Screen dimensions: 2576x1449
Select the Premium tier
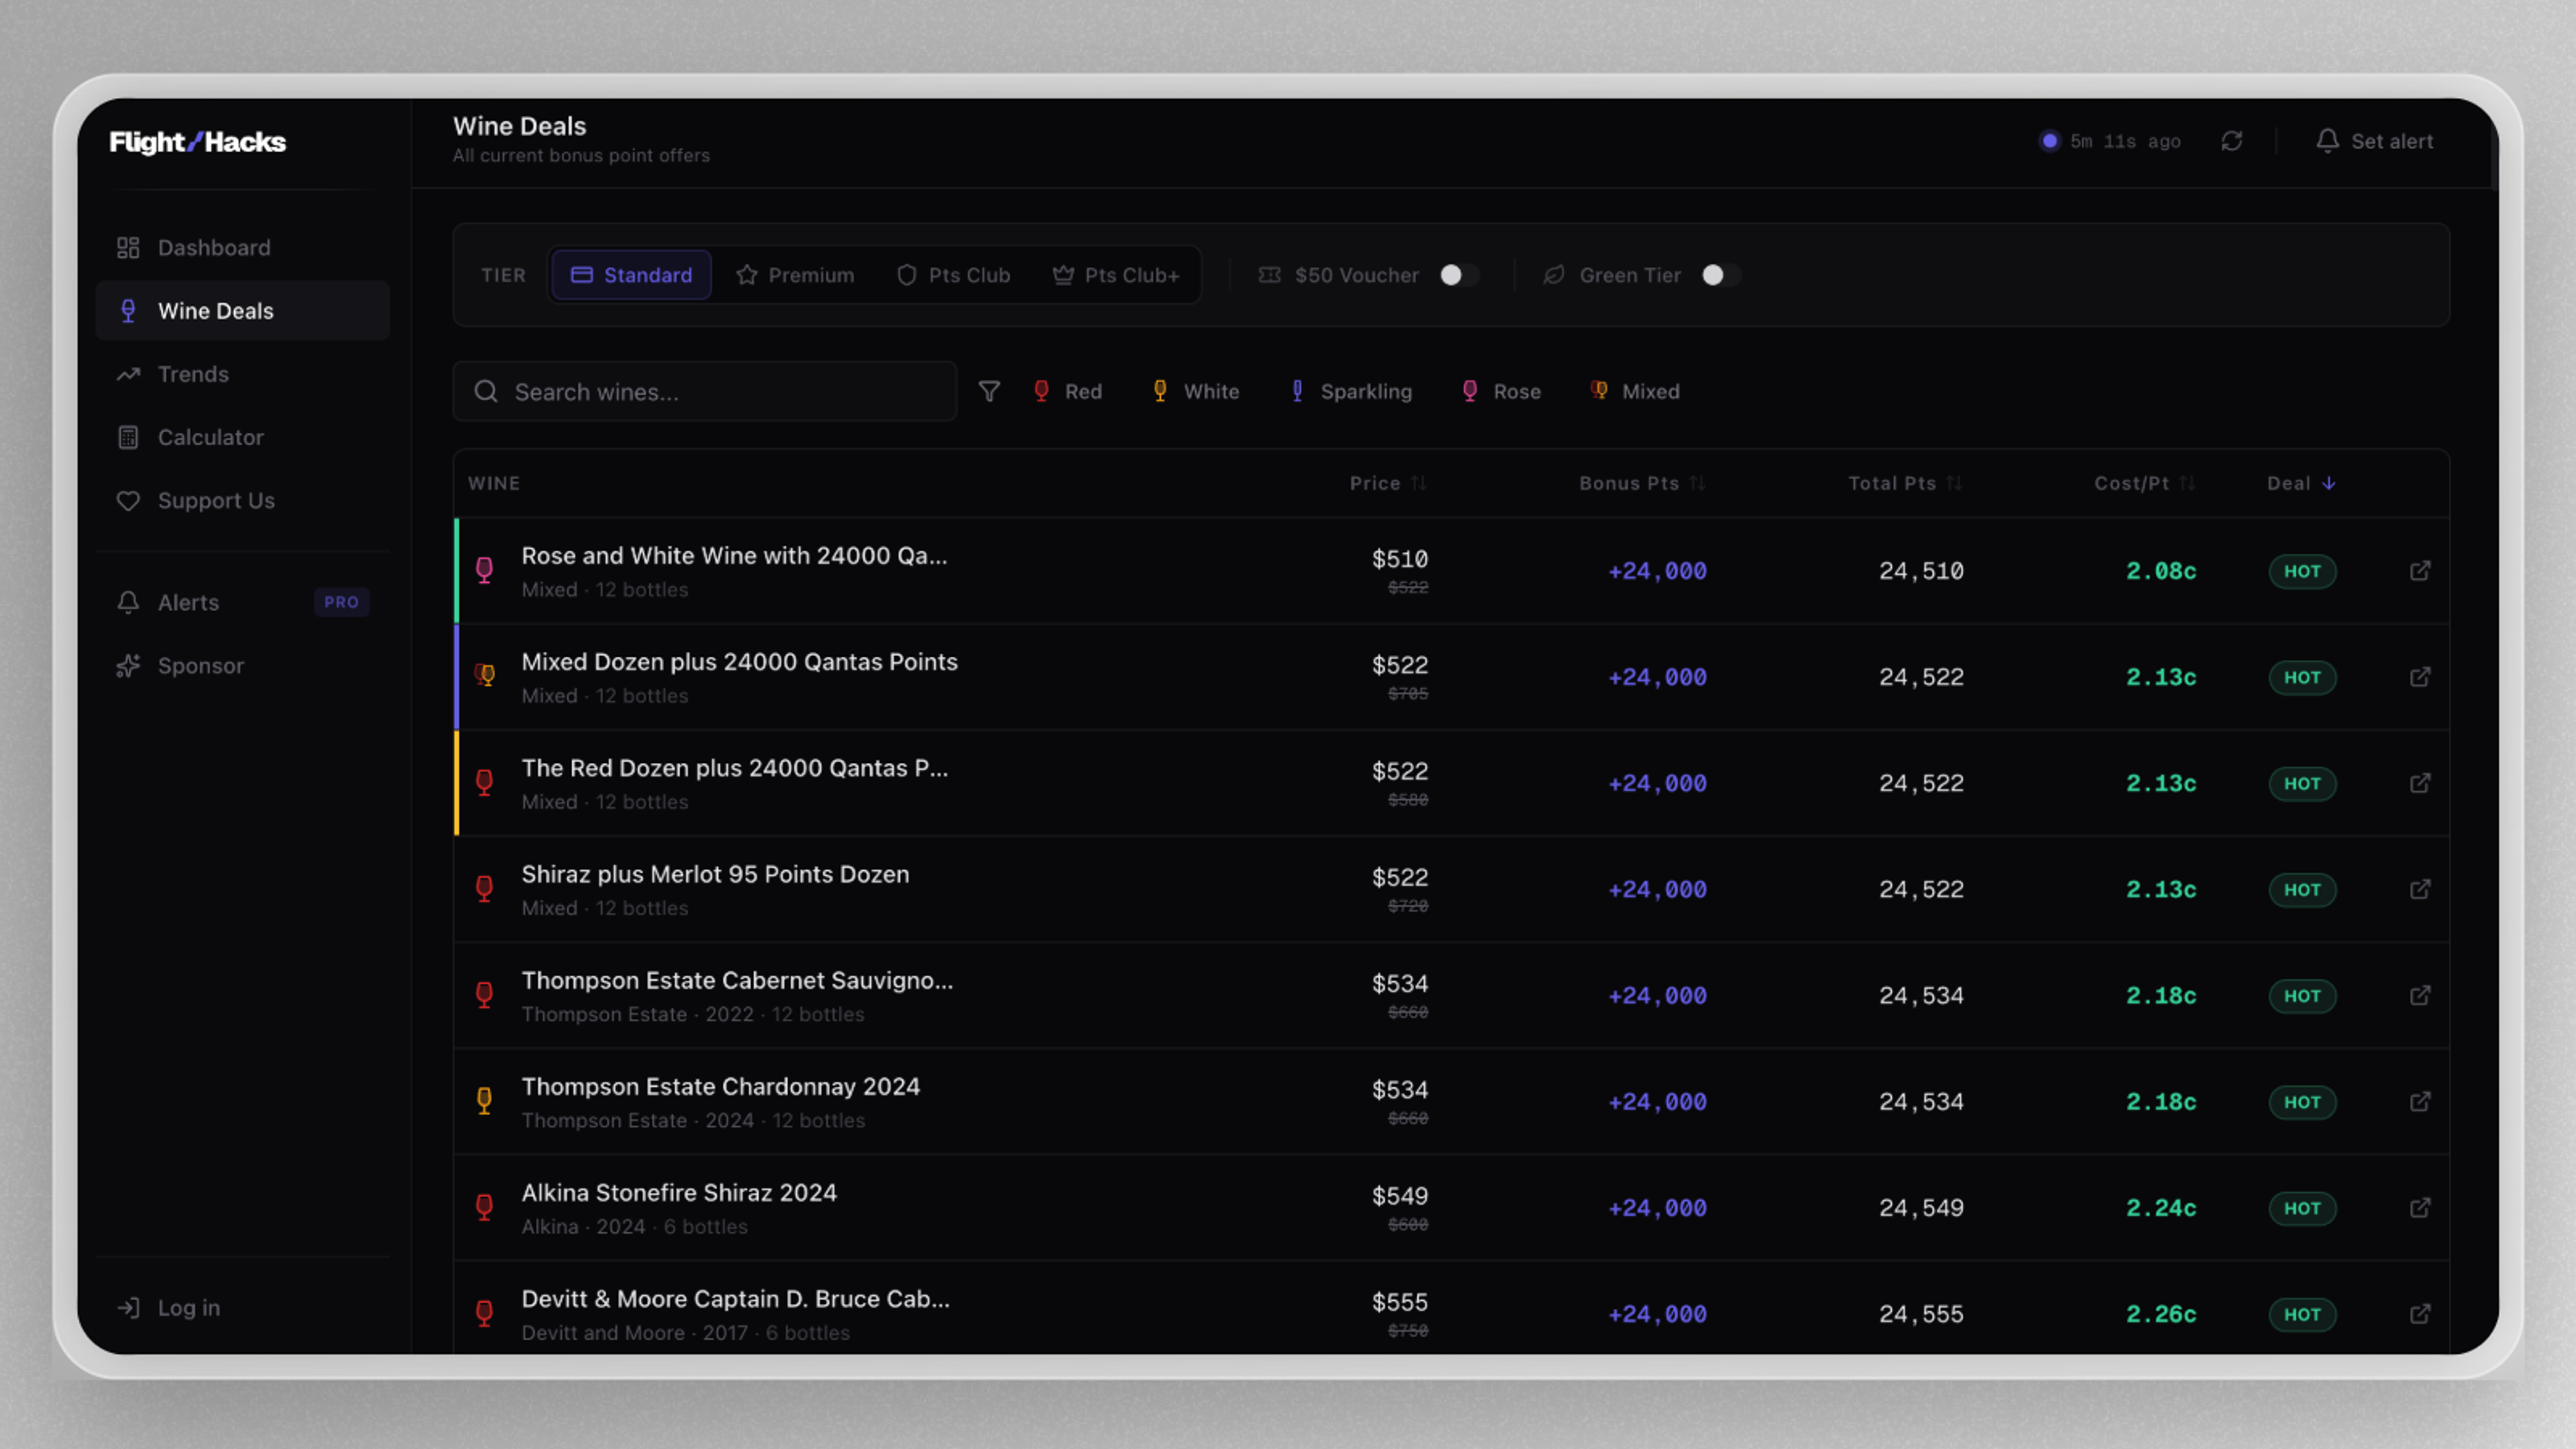coord(795,275)
